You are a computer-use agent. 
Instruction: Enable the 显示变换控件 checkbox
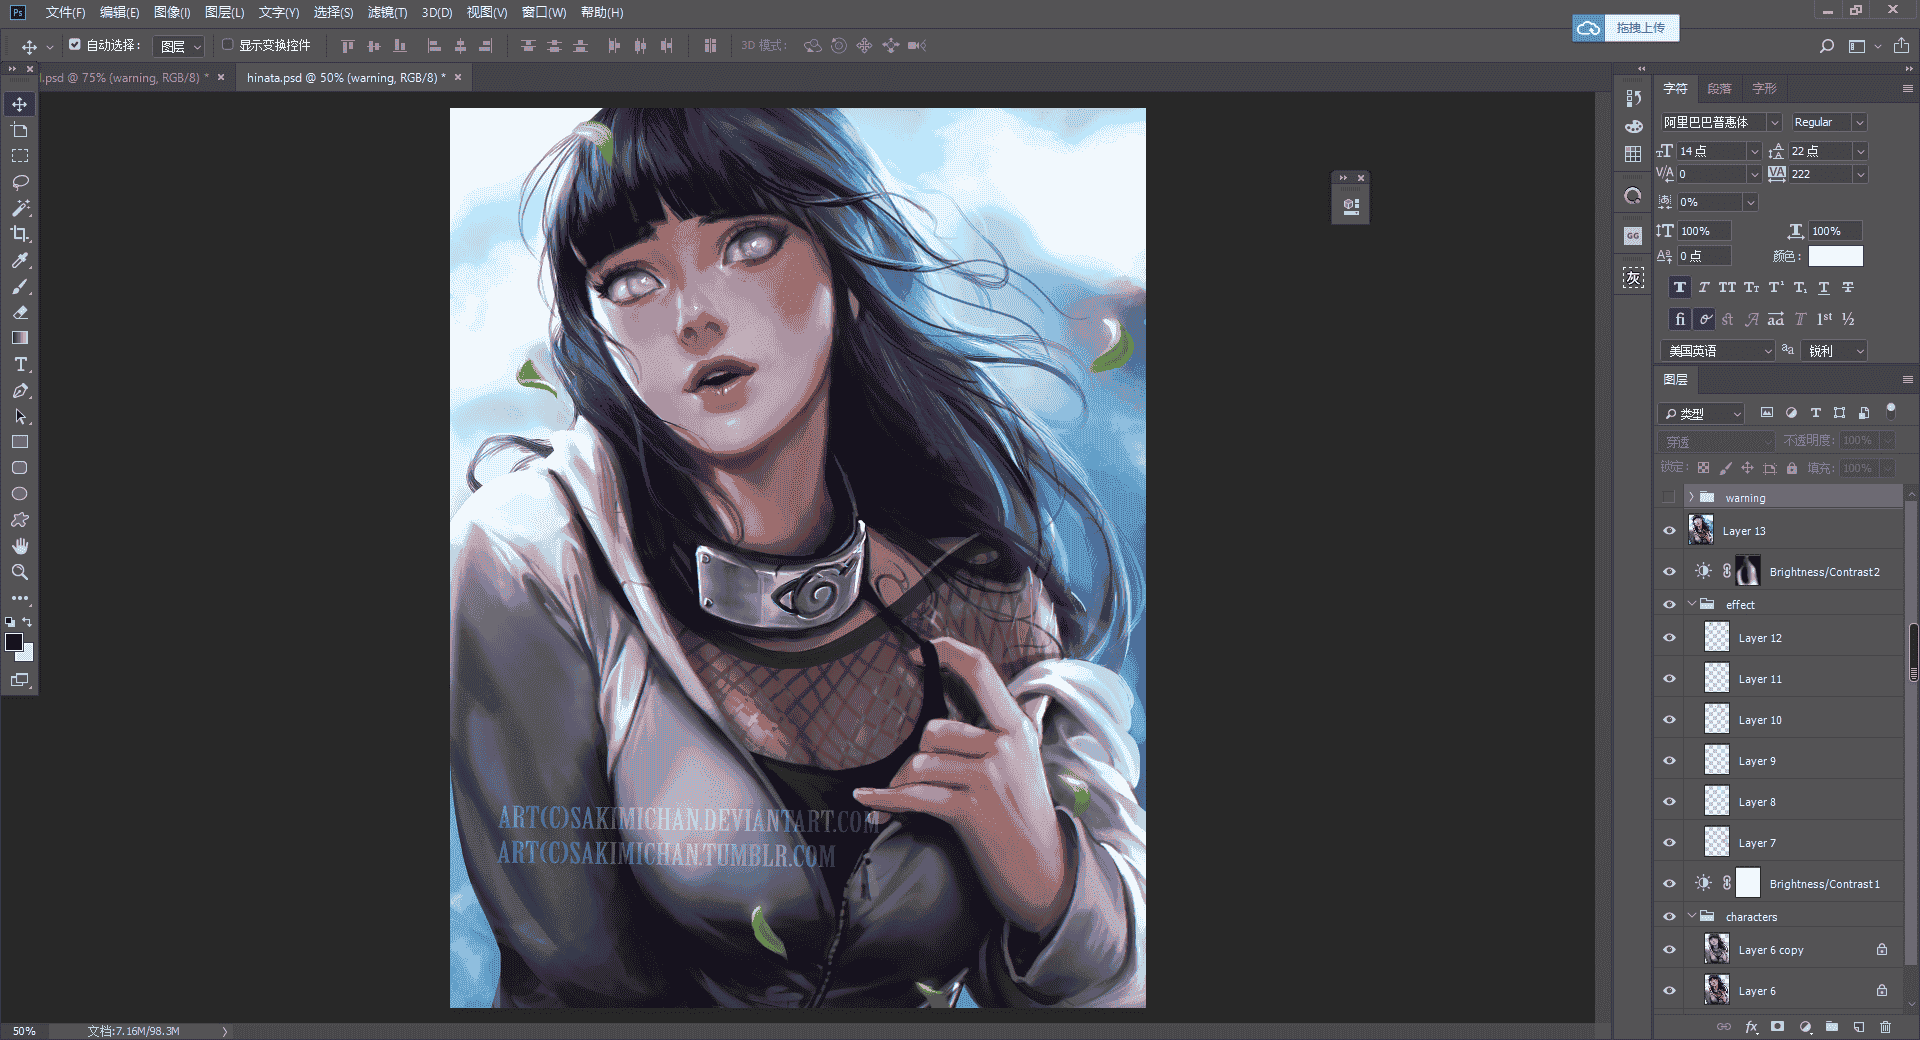pyautogui.click(x=227, y=45)
